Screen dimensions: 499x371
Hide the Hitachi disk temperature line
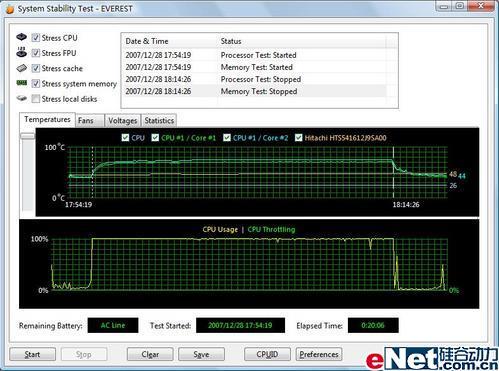coord(299,137)
